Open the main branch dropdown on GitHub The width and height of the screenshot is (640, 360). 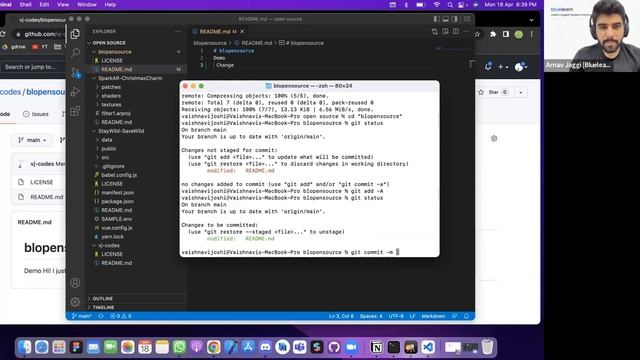(32, 140)
